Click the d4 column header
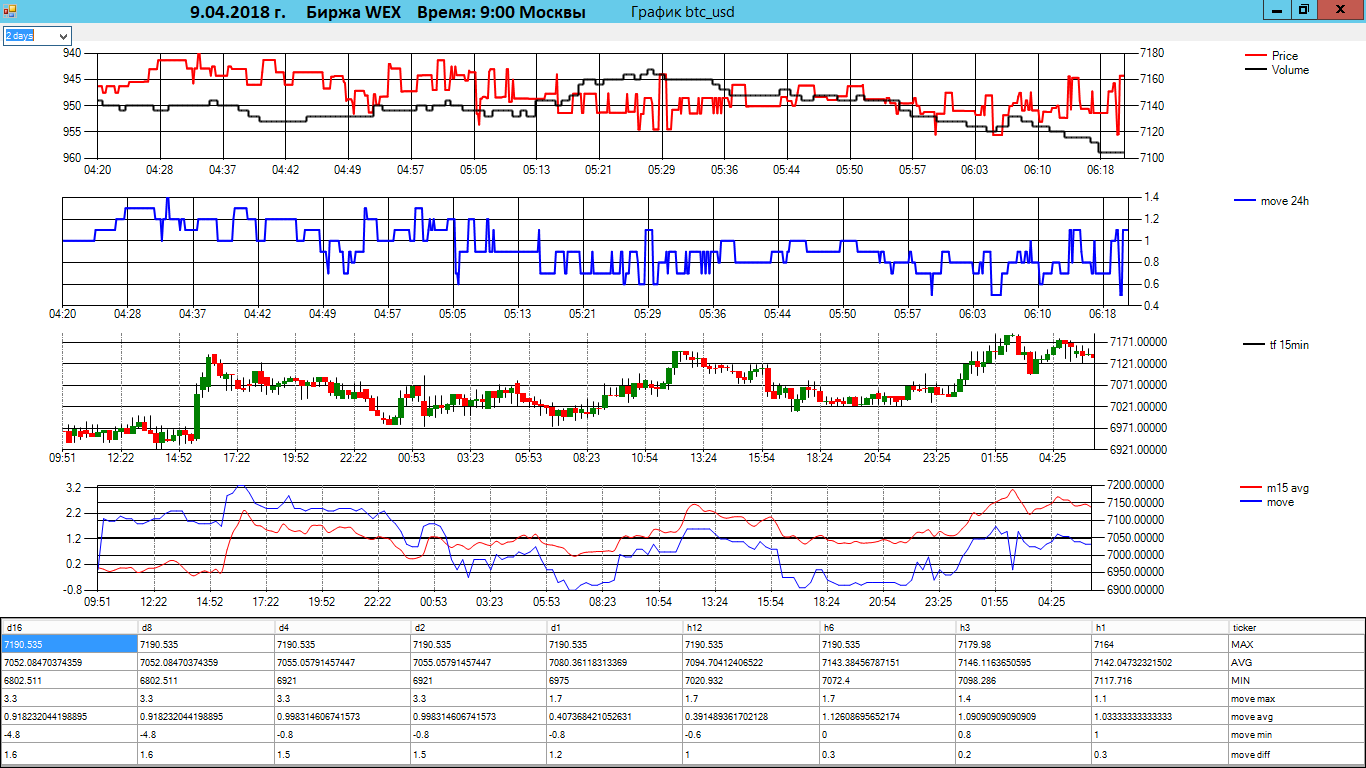 click(341, 627)
